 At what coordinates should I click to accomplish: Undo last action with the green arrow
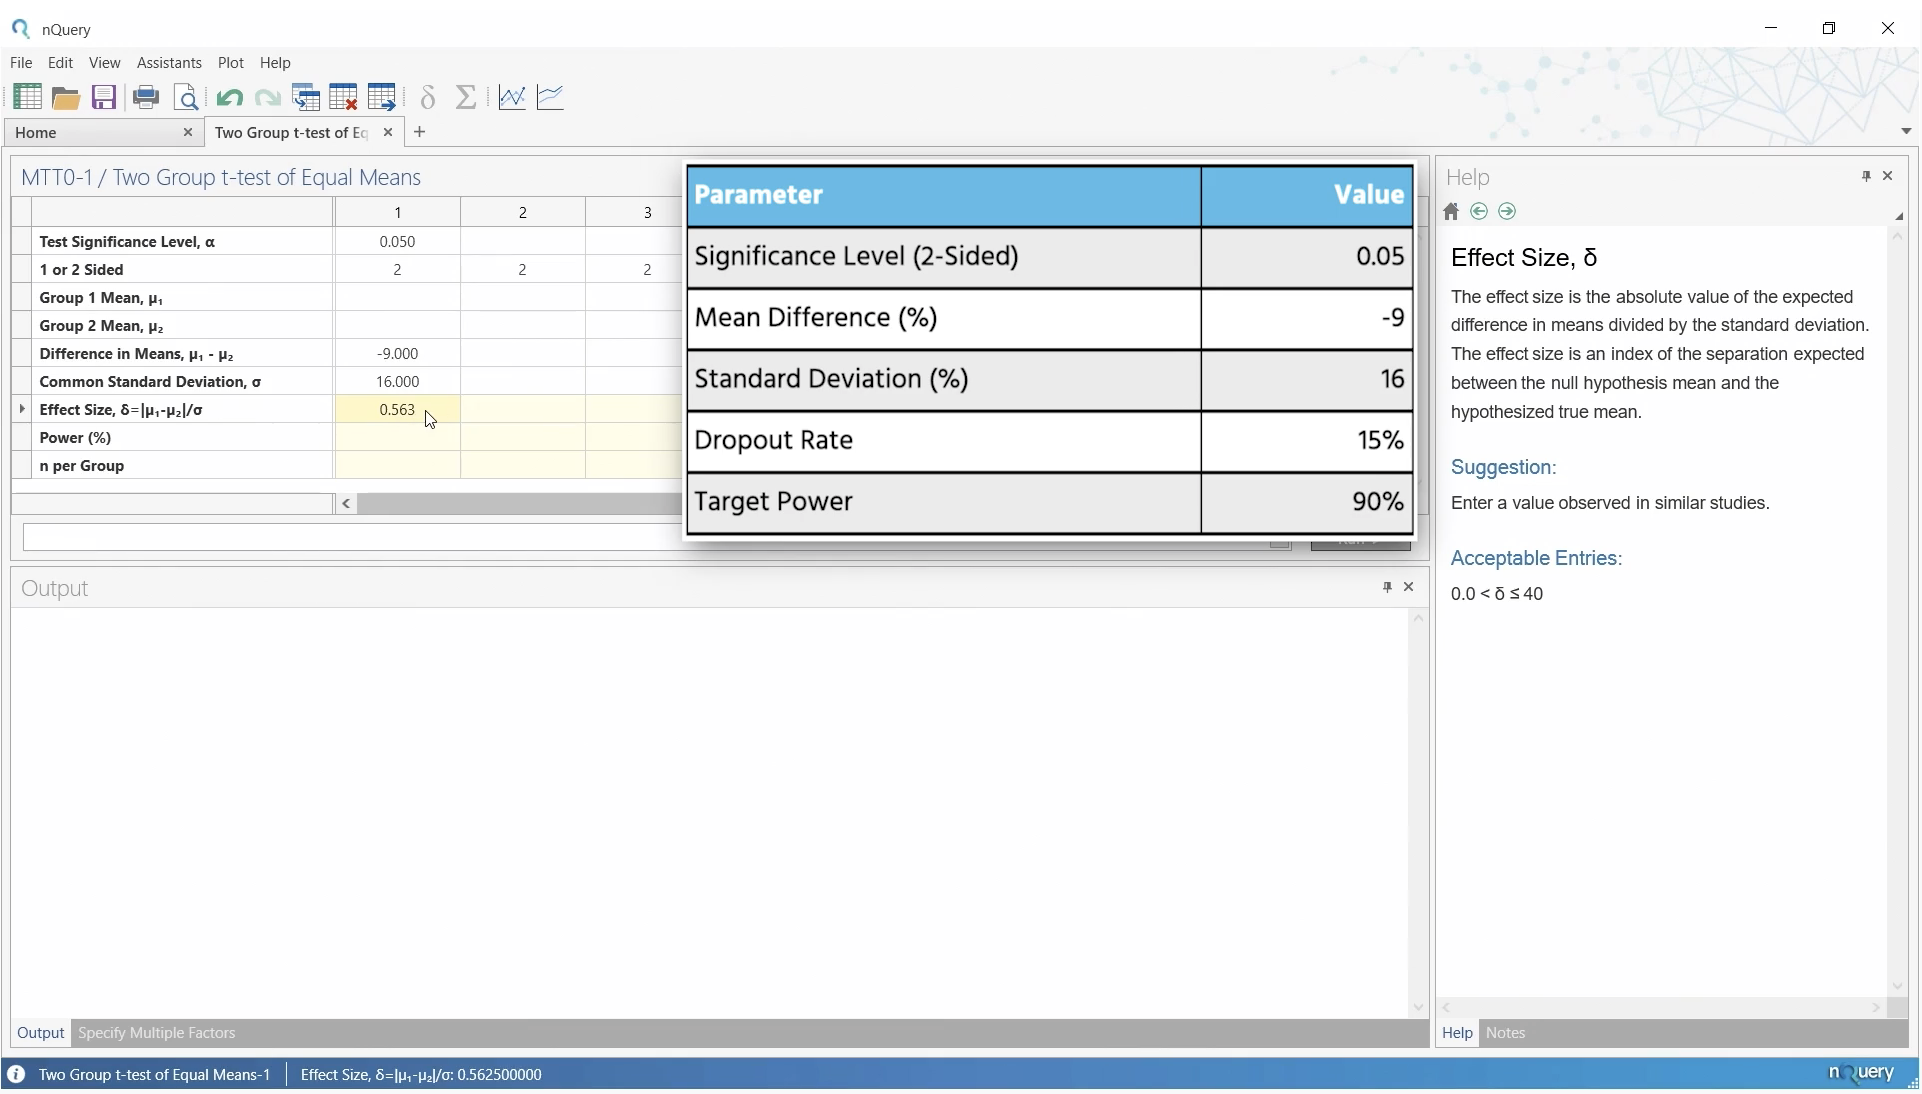[x=229, y=98]
